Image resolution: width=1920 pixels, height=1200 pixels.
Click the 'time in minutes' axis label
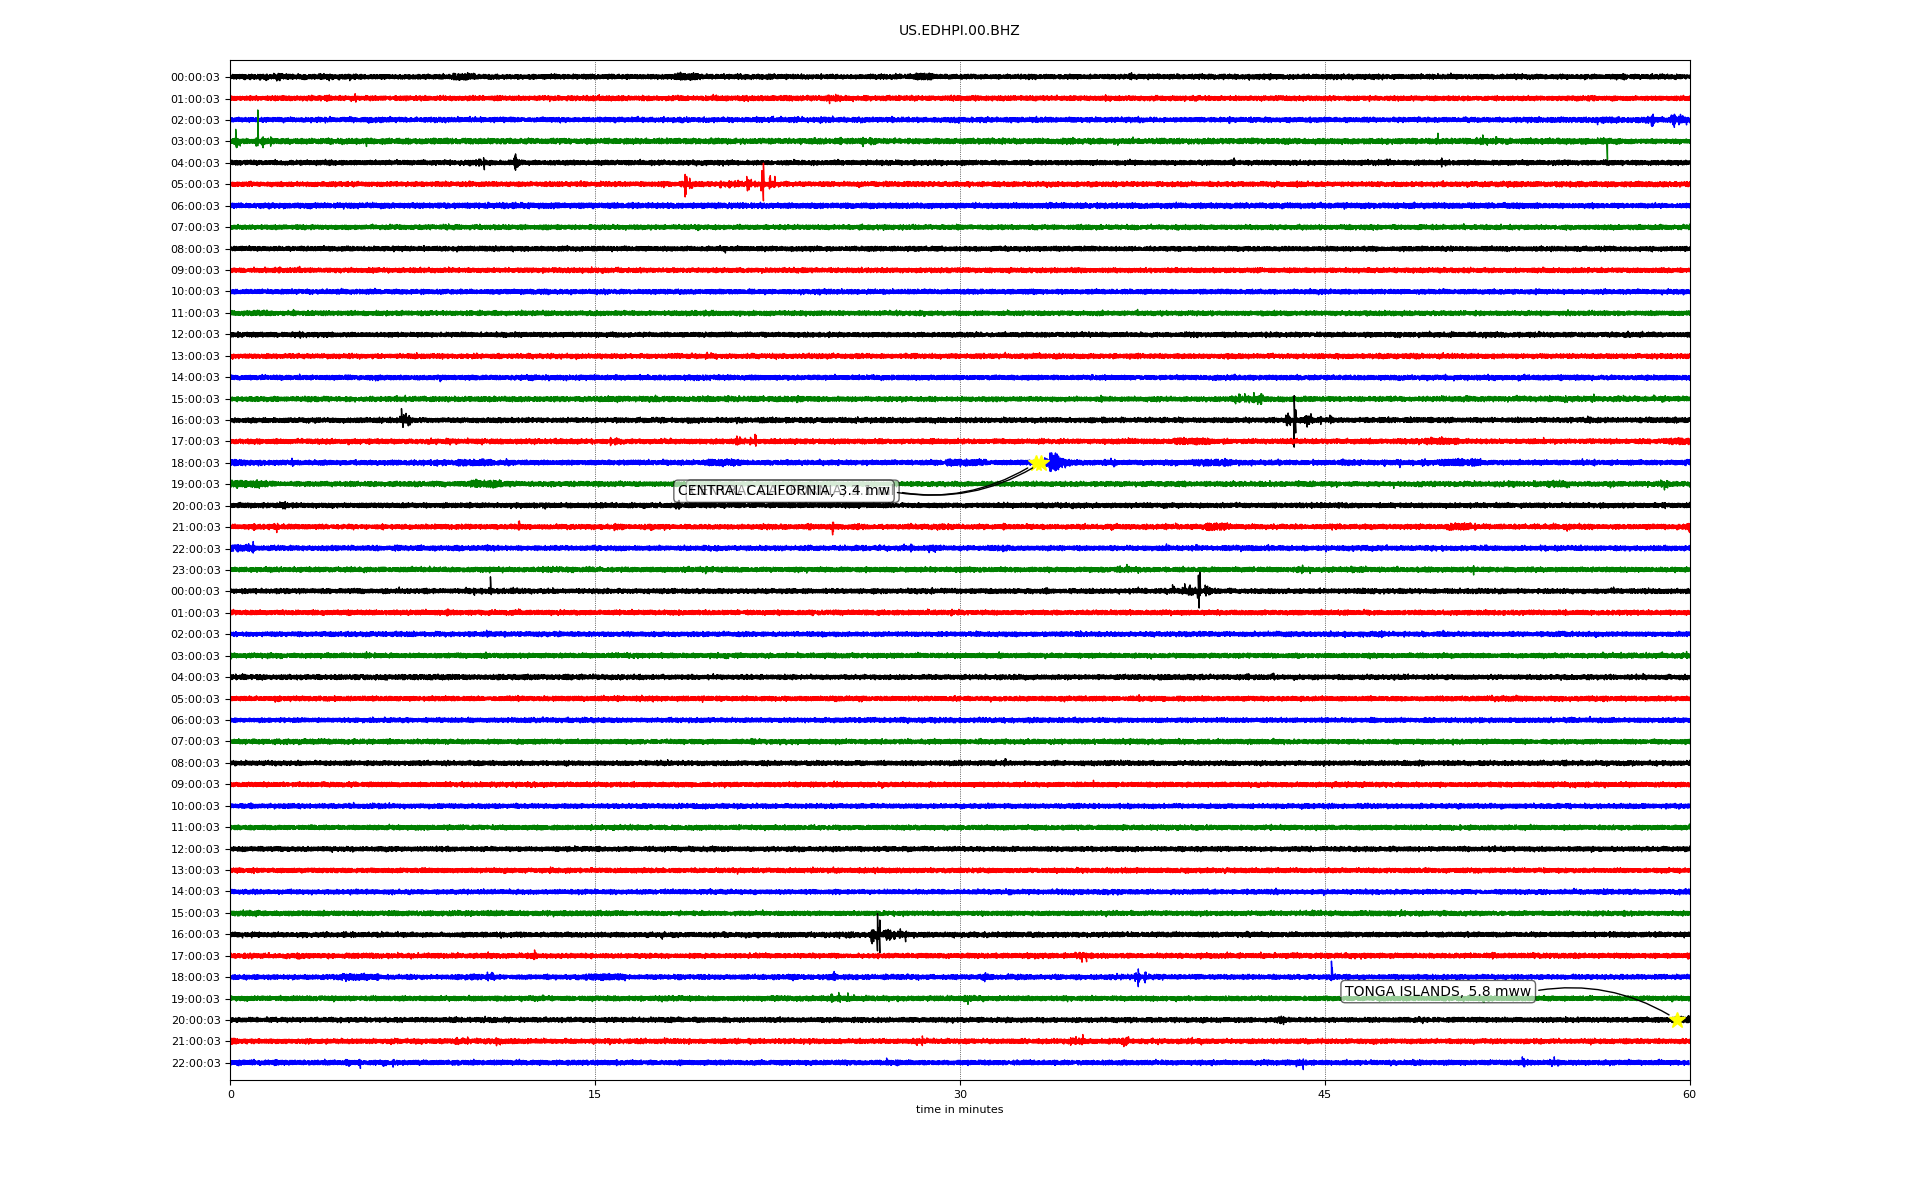tap(959, 1110)
